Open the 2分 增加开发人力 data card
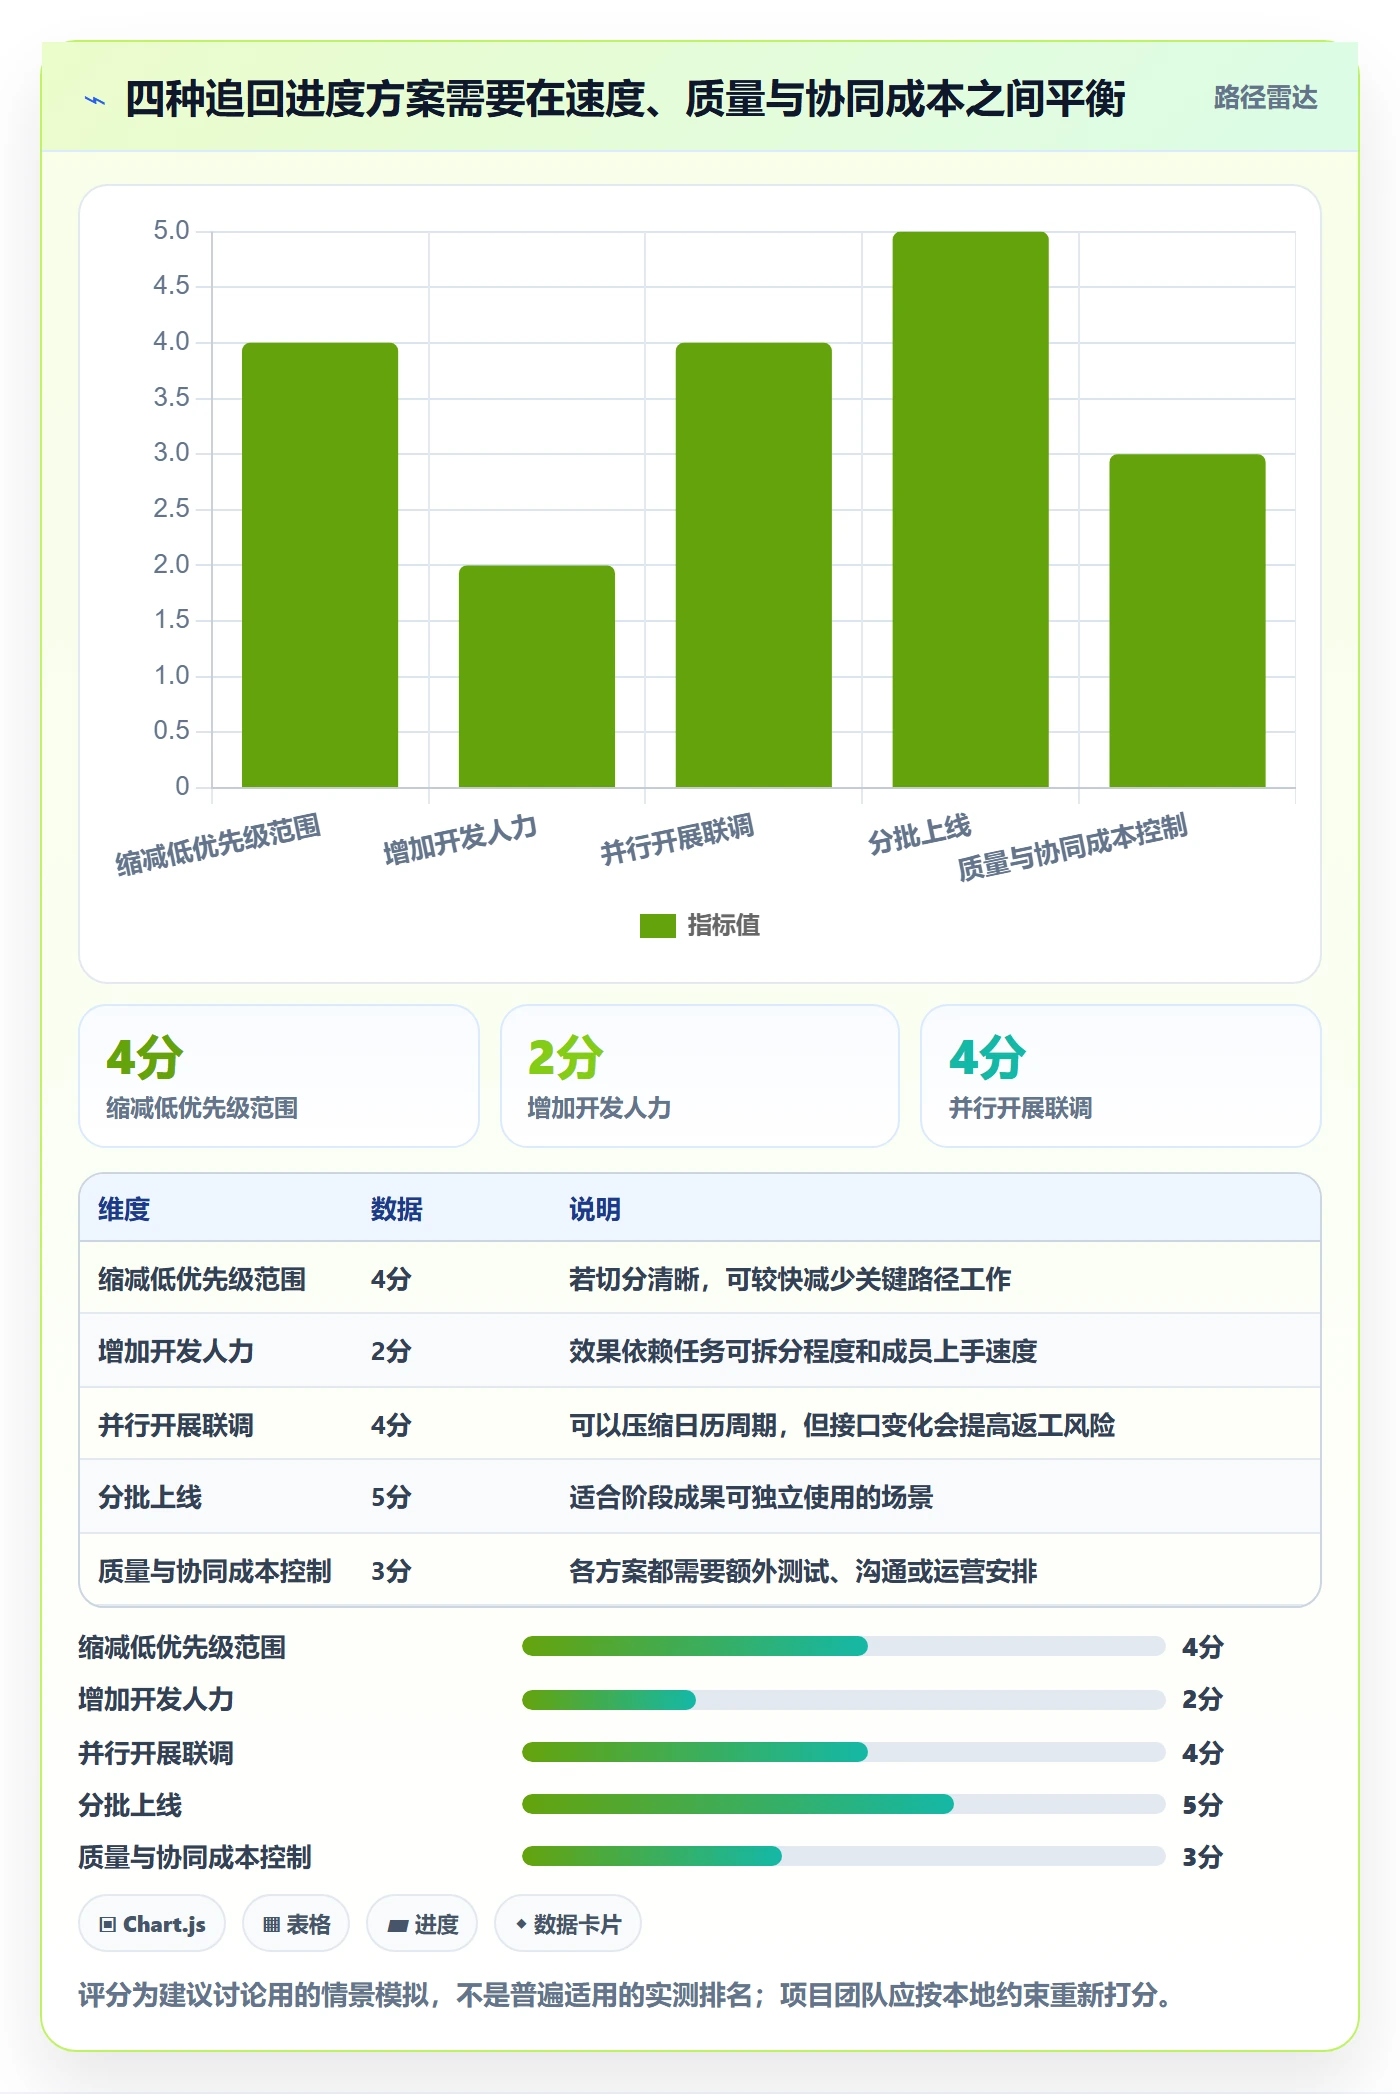1400x2094 pixels. click(700, 1076)
